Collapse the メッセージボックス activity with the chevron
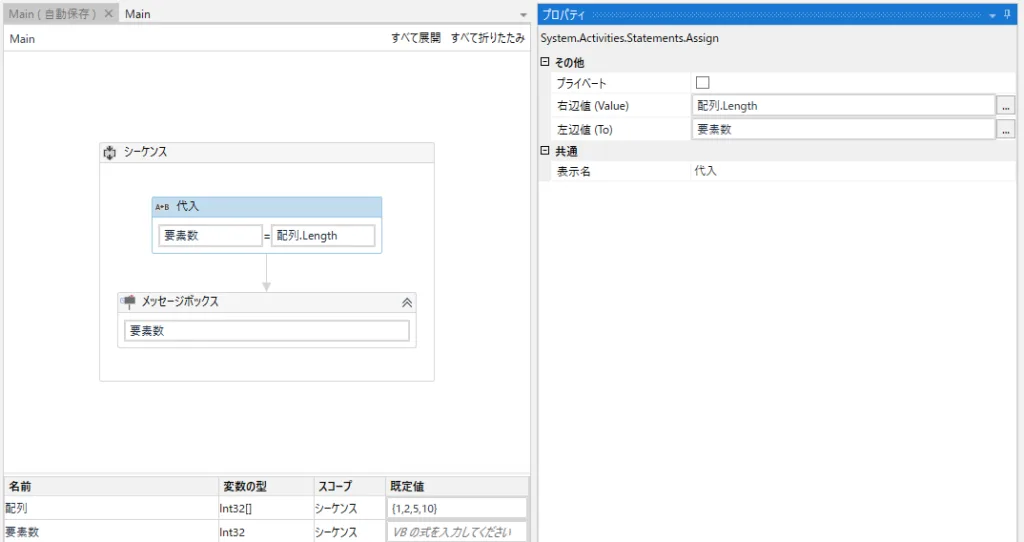This screenshot has height=542, width=1024. [x=406, y=302]
